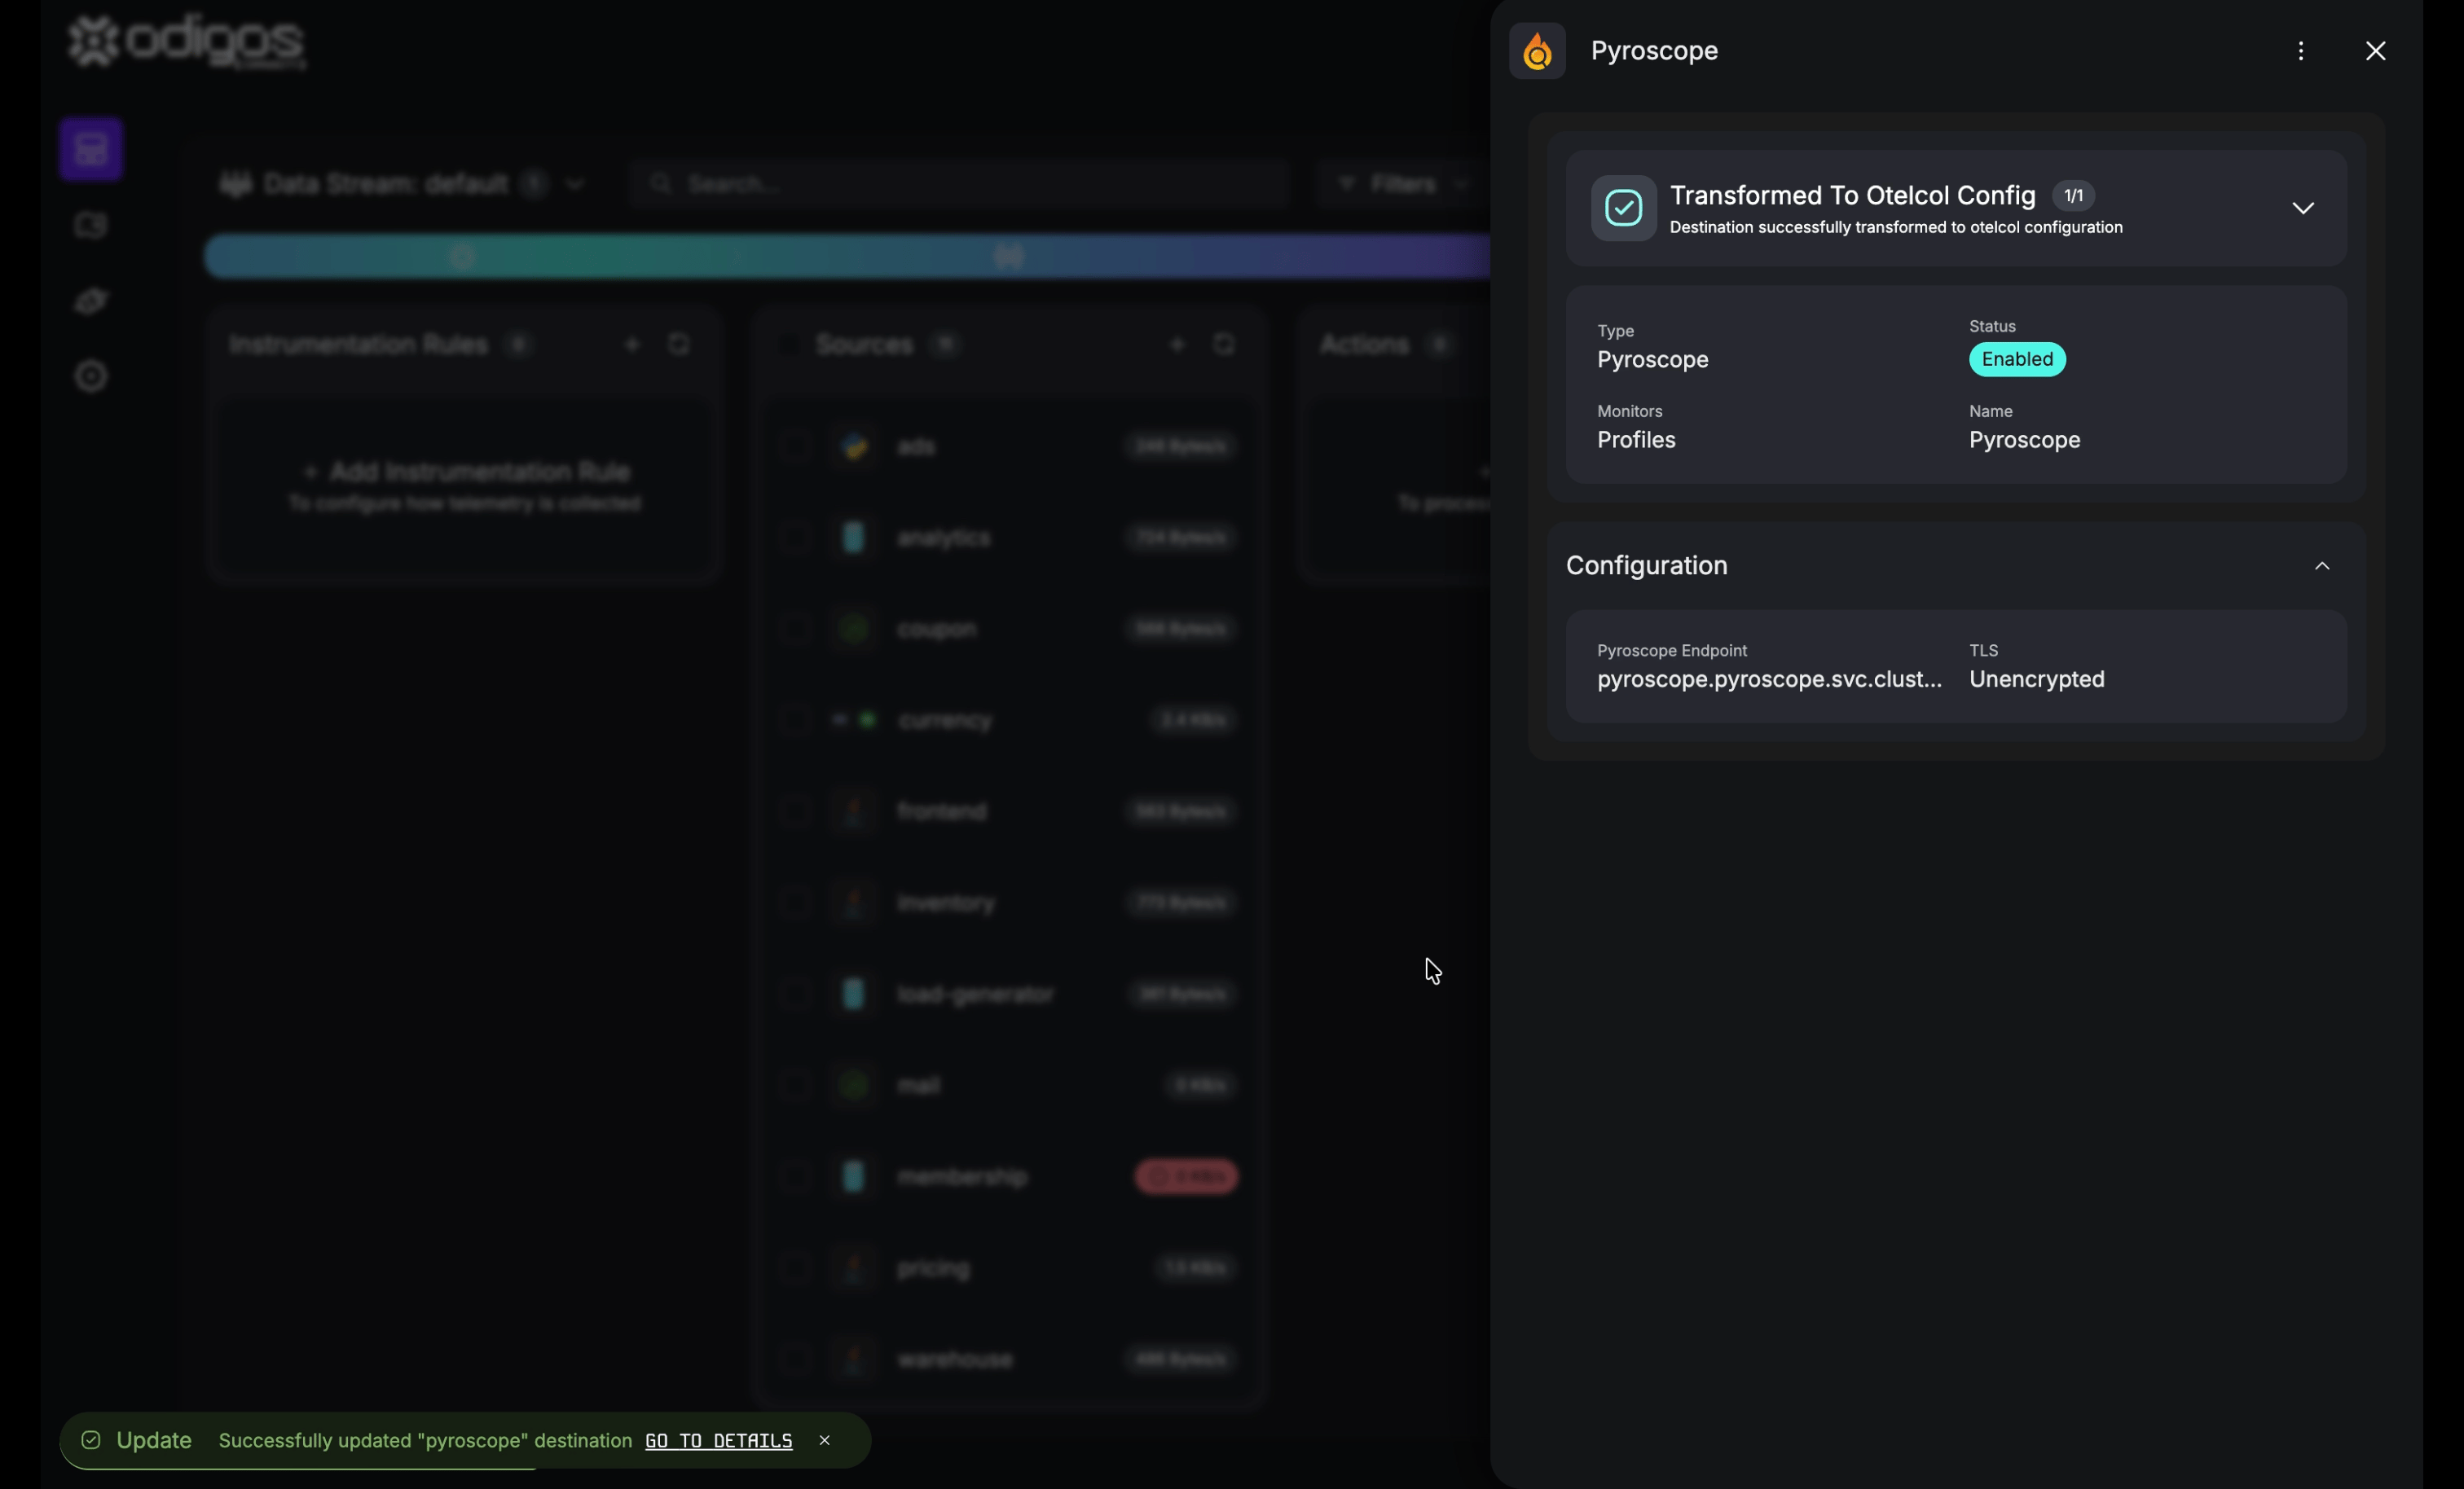Open the currency source row
Viewport: 2464px width, 1489px height.
(x=1010, y=720)
